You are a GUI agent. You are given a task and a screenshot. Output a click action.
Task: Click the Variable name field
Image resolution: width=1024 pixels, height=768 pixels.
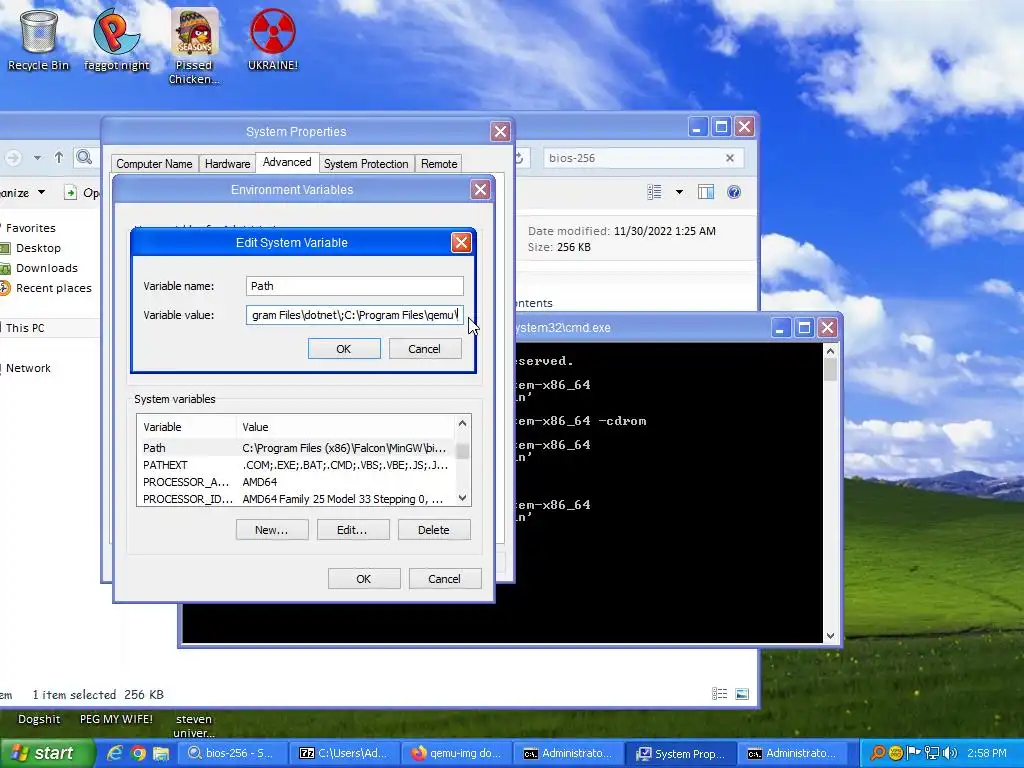click(x=355, y=286)
